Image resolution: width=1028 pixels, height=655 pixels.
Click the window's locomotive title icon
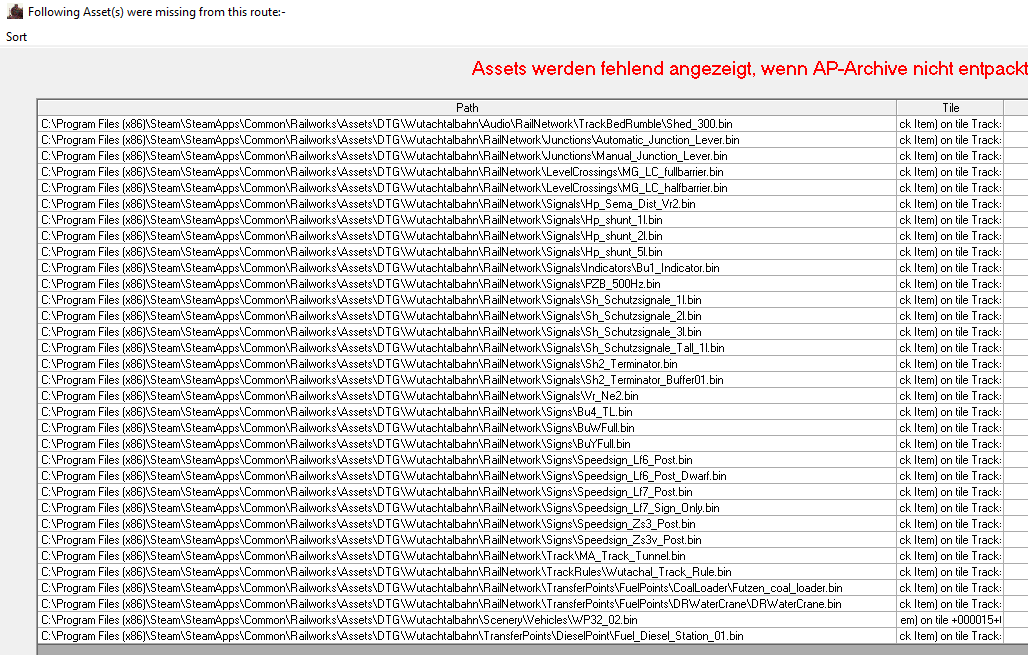pos(14,11)
